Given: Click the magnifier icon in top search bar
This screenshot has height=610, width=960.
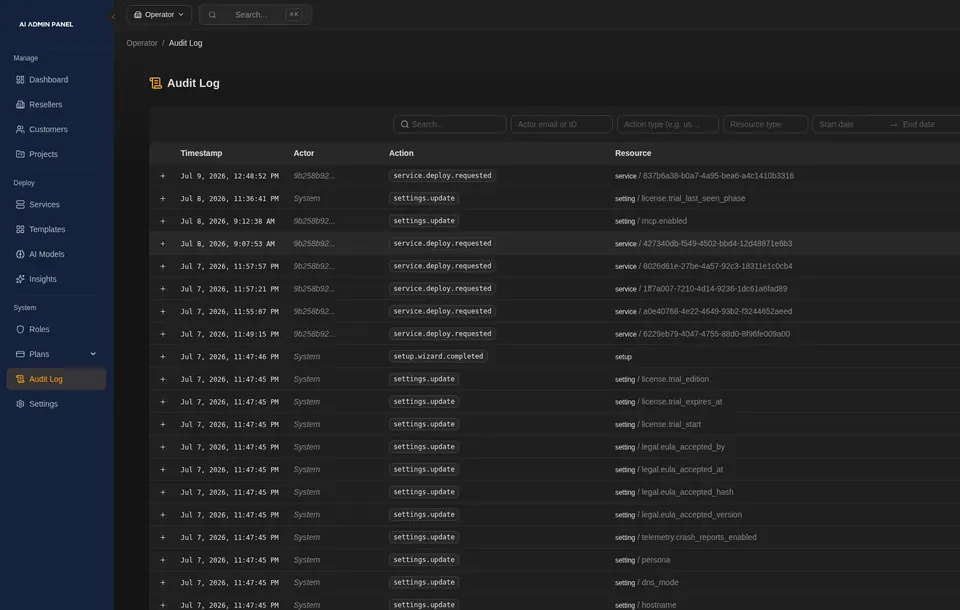Looking at the screenshot, I should [212, 15].
